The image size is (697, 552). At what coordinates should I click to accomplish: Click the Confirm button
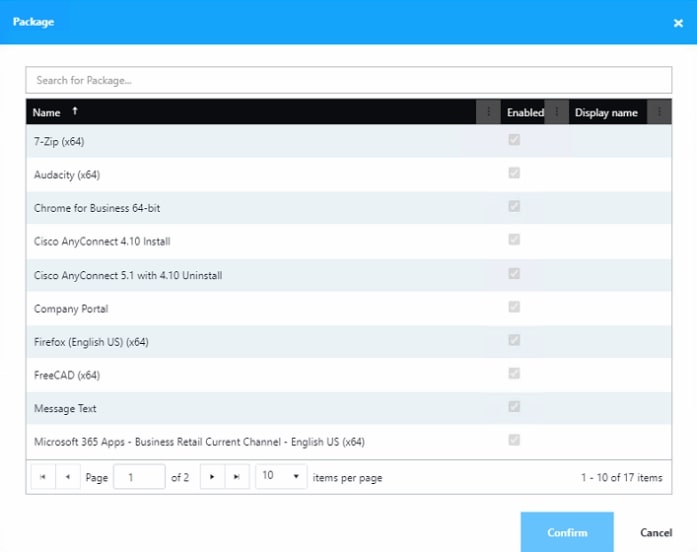(567, 532)
